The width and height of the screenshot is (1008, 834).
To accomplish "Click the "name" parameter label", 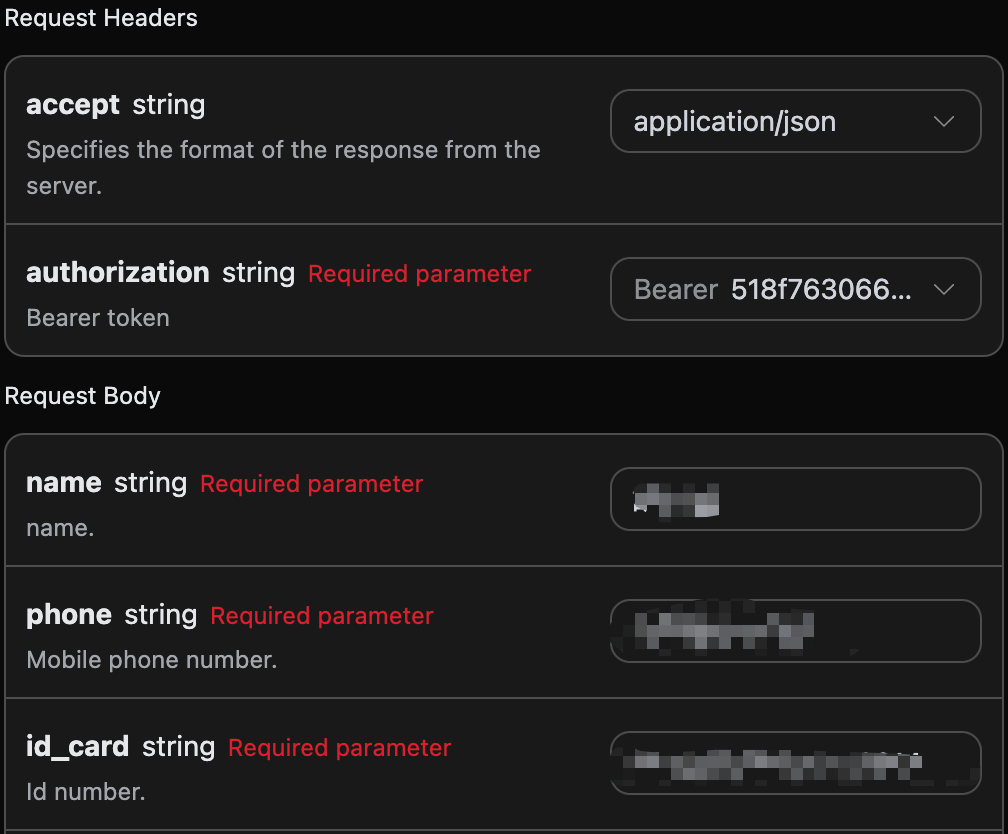I will (63, 483).
